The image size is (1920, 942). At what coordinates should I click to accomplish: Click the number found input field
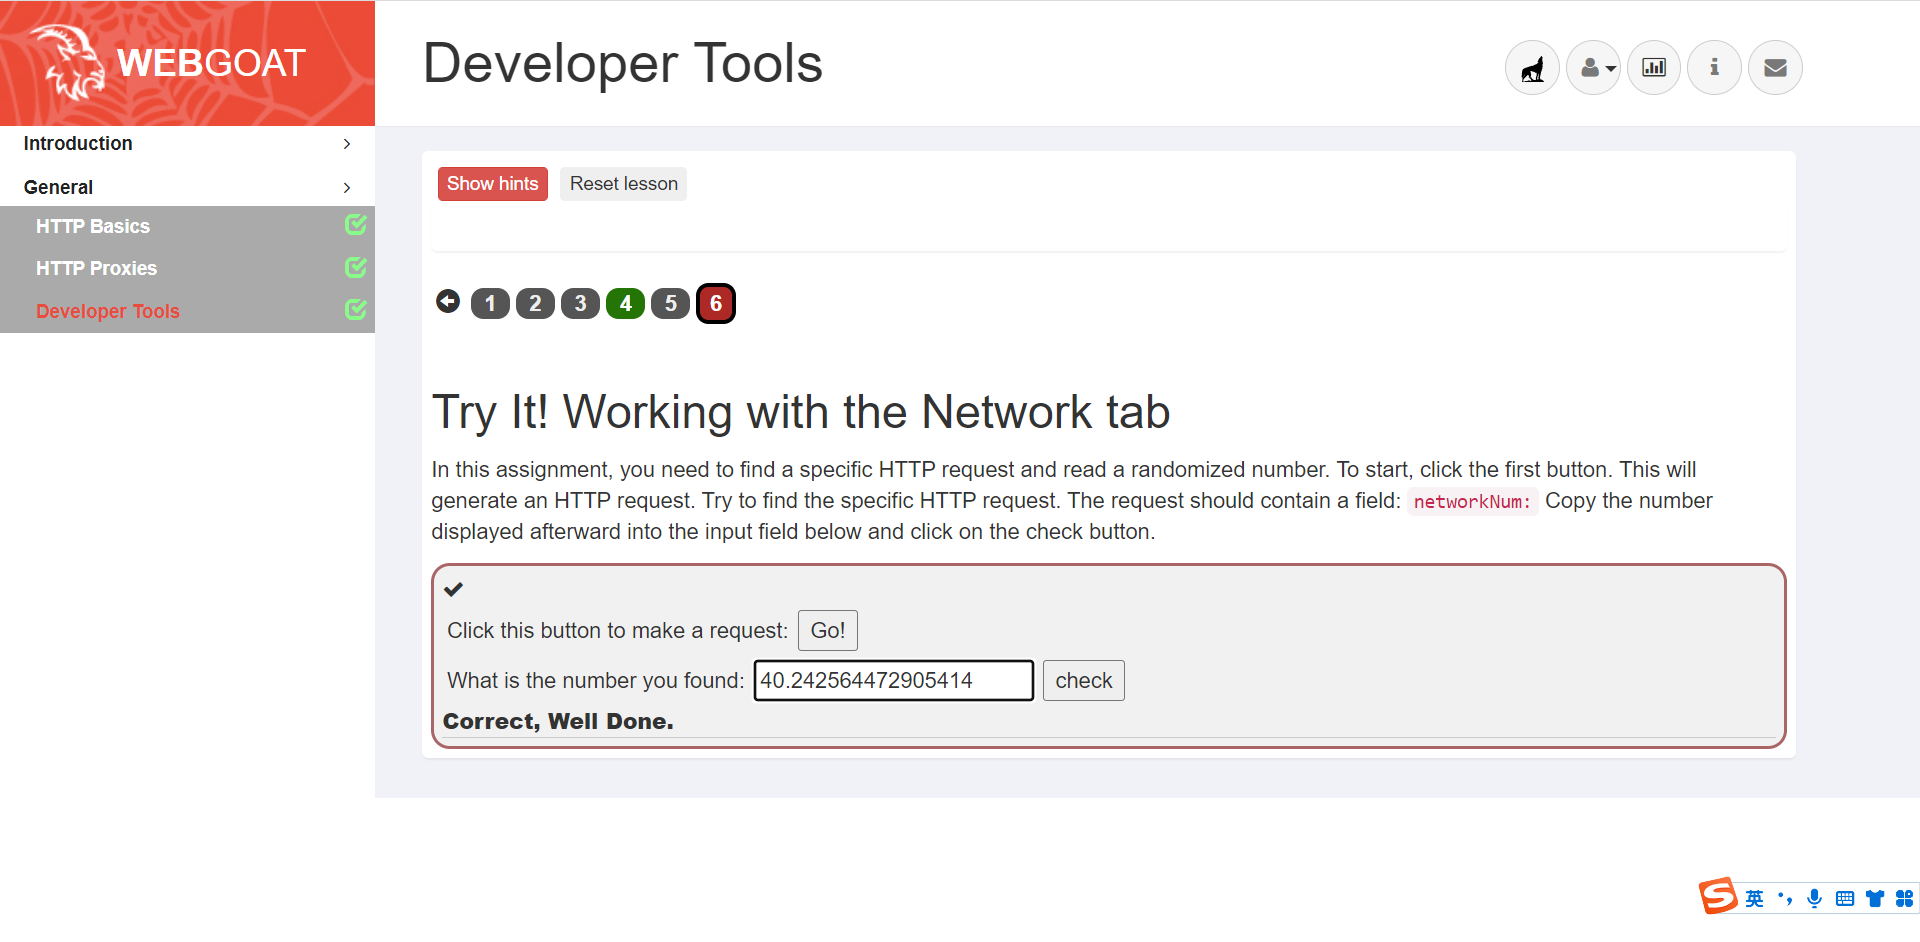tap(893, 681)
